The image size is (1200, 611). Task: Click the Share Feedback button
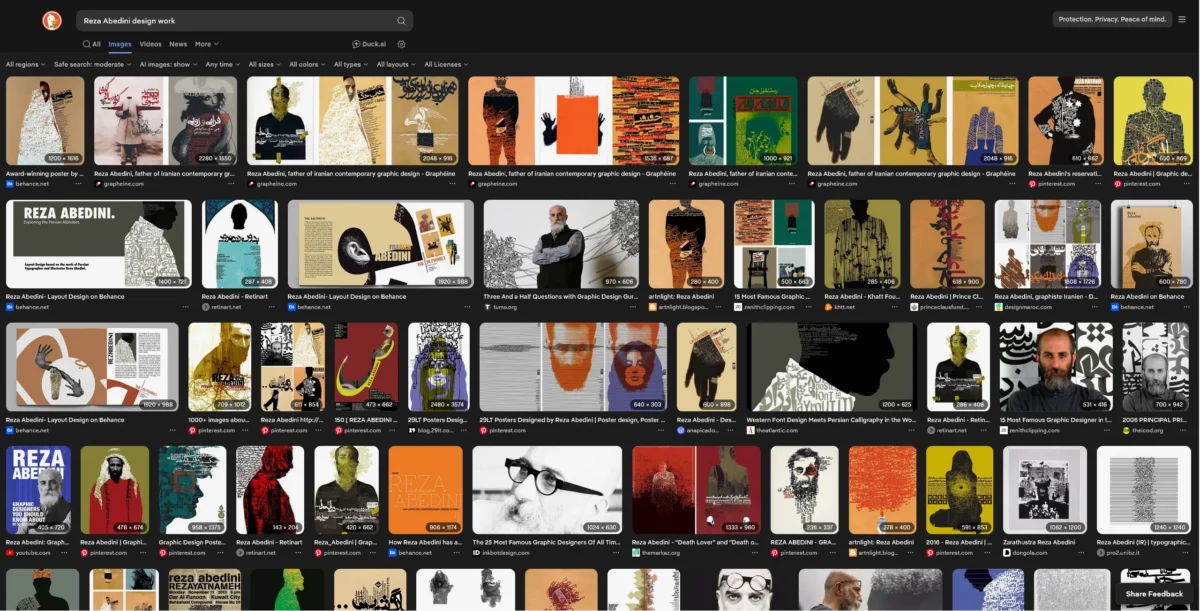click(1154, 594)
